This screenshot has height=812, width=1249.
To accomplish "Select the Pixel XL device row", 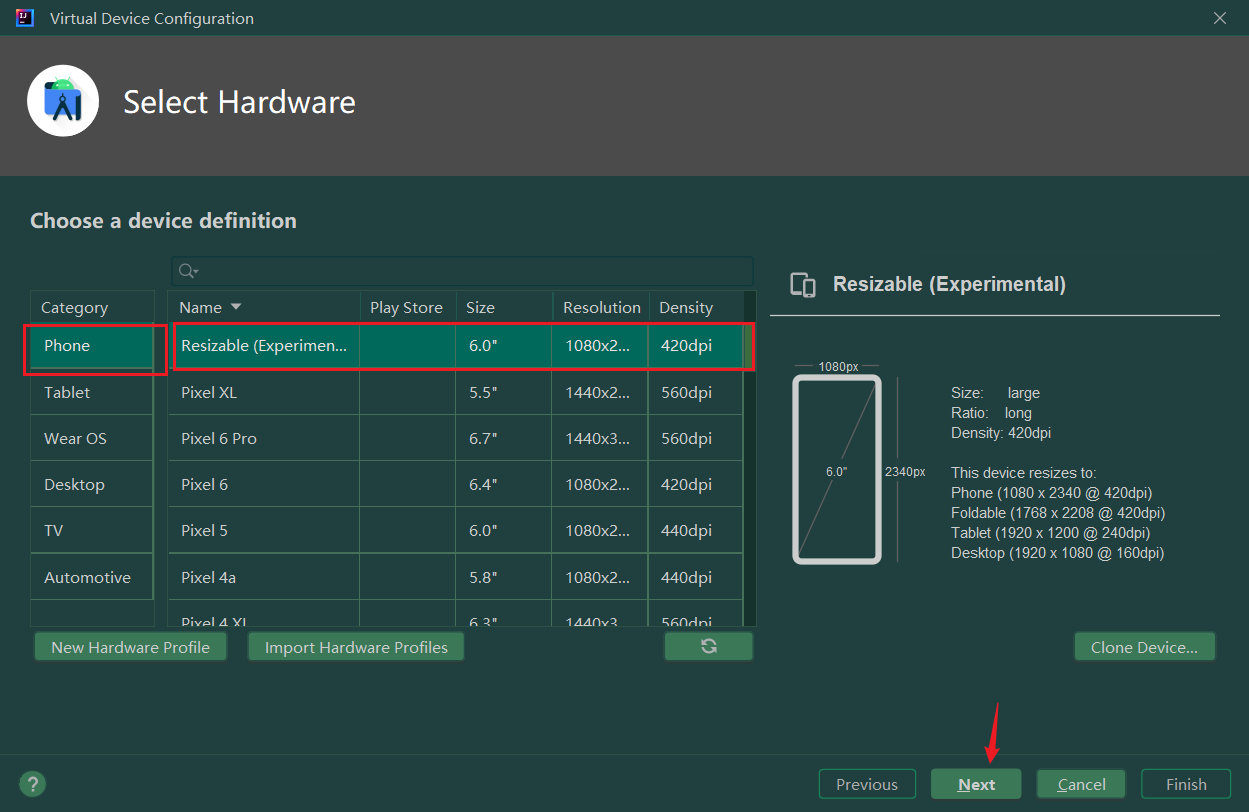I will tap(455, 392).
